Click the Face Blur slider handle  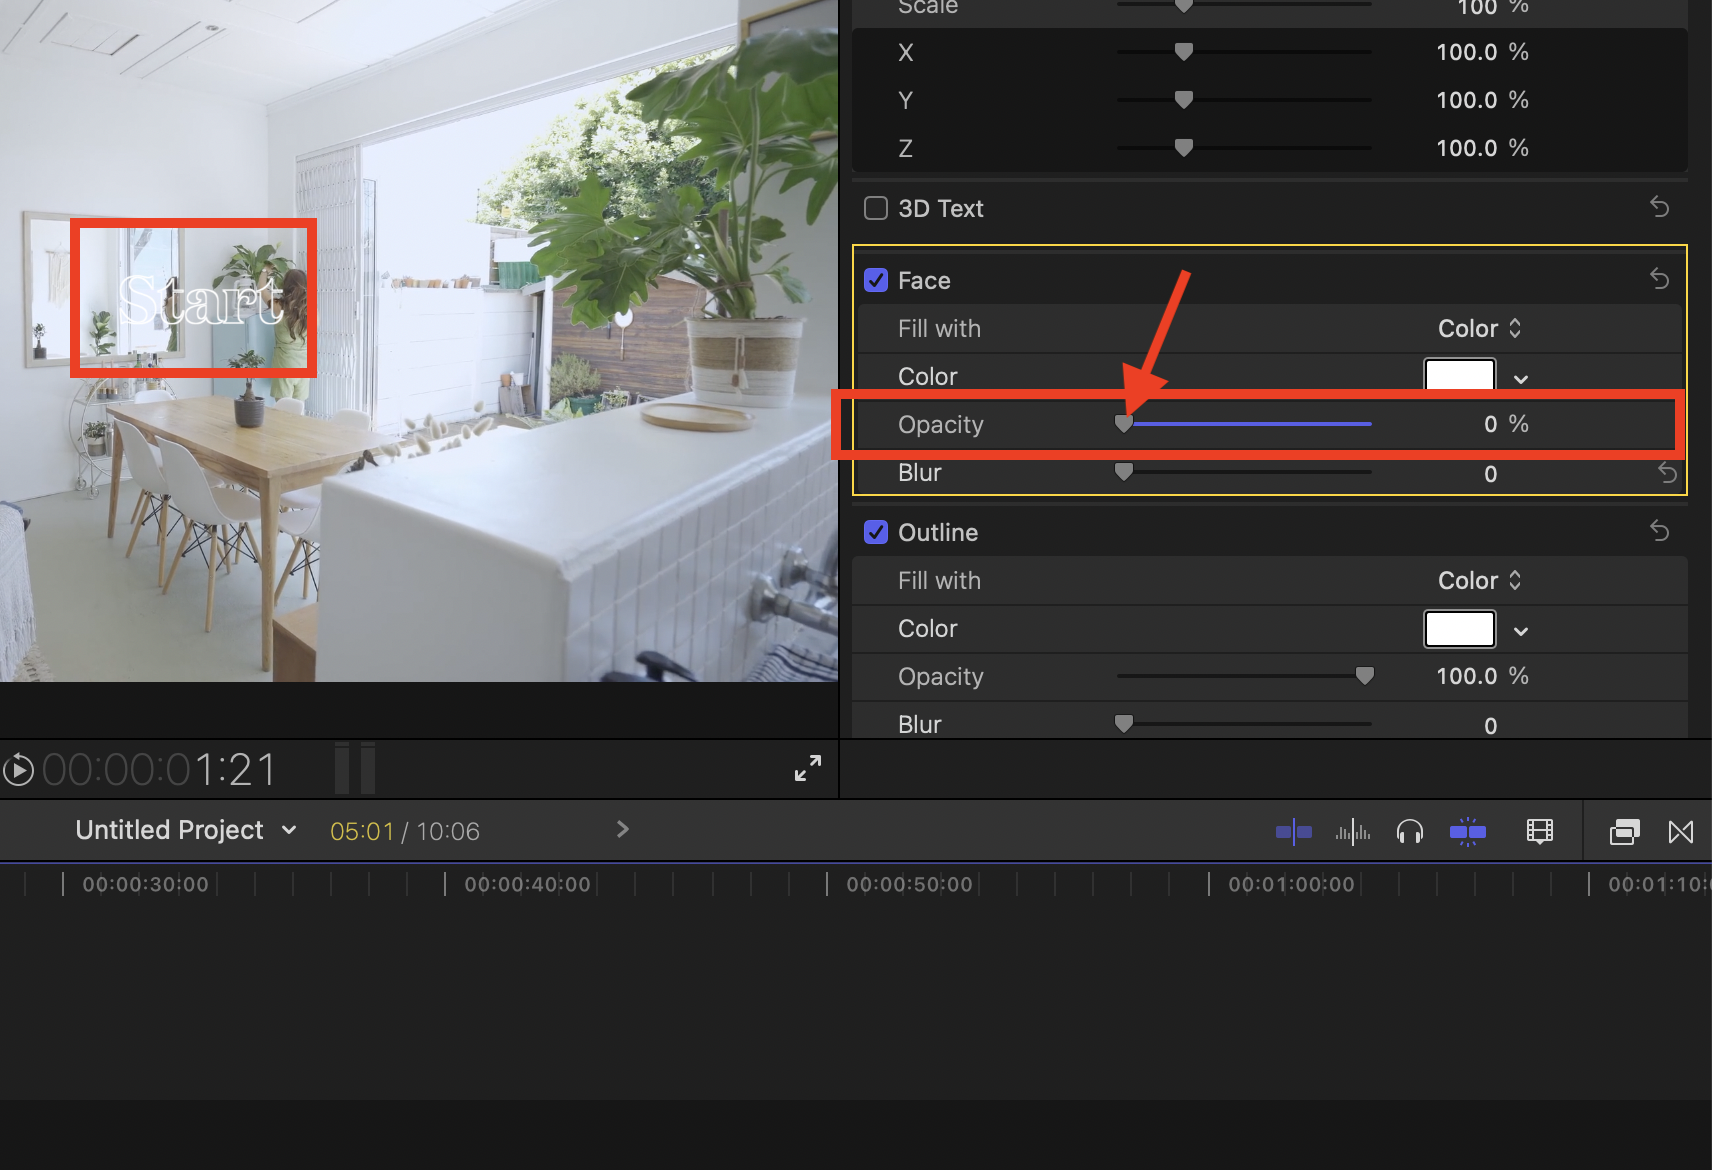tap(1124, 471)
